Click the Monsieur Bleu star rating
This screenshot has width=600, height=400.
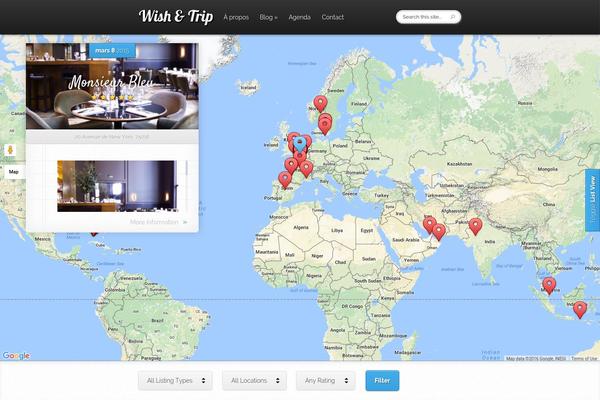(112, 98)
